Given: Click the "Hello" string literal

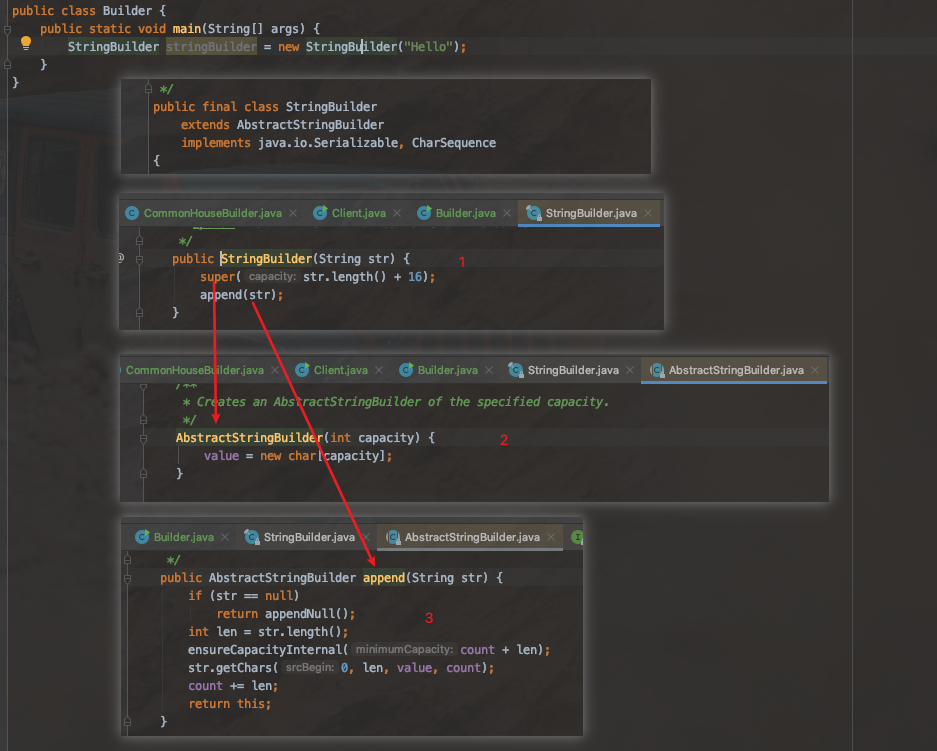Looking at the screenshot, I should point(428,47).
